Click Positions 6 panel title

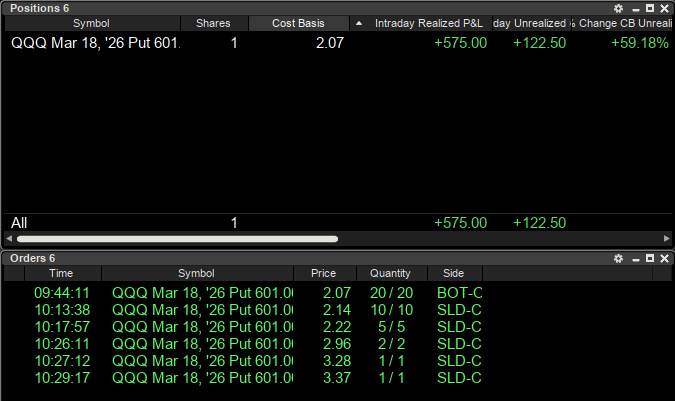(40, 9)
